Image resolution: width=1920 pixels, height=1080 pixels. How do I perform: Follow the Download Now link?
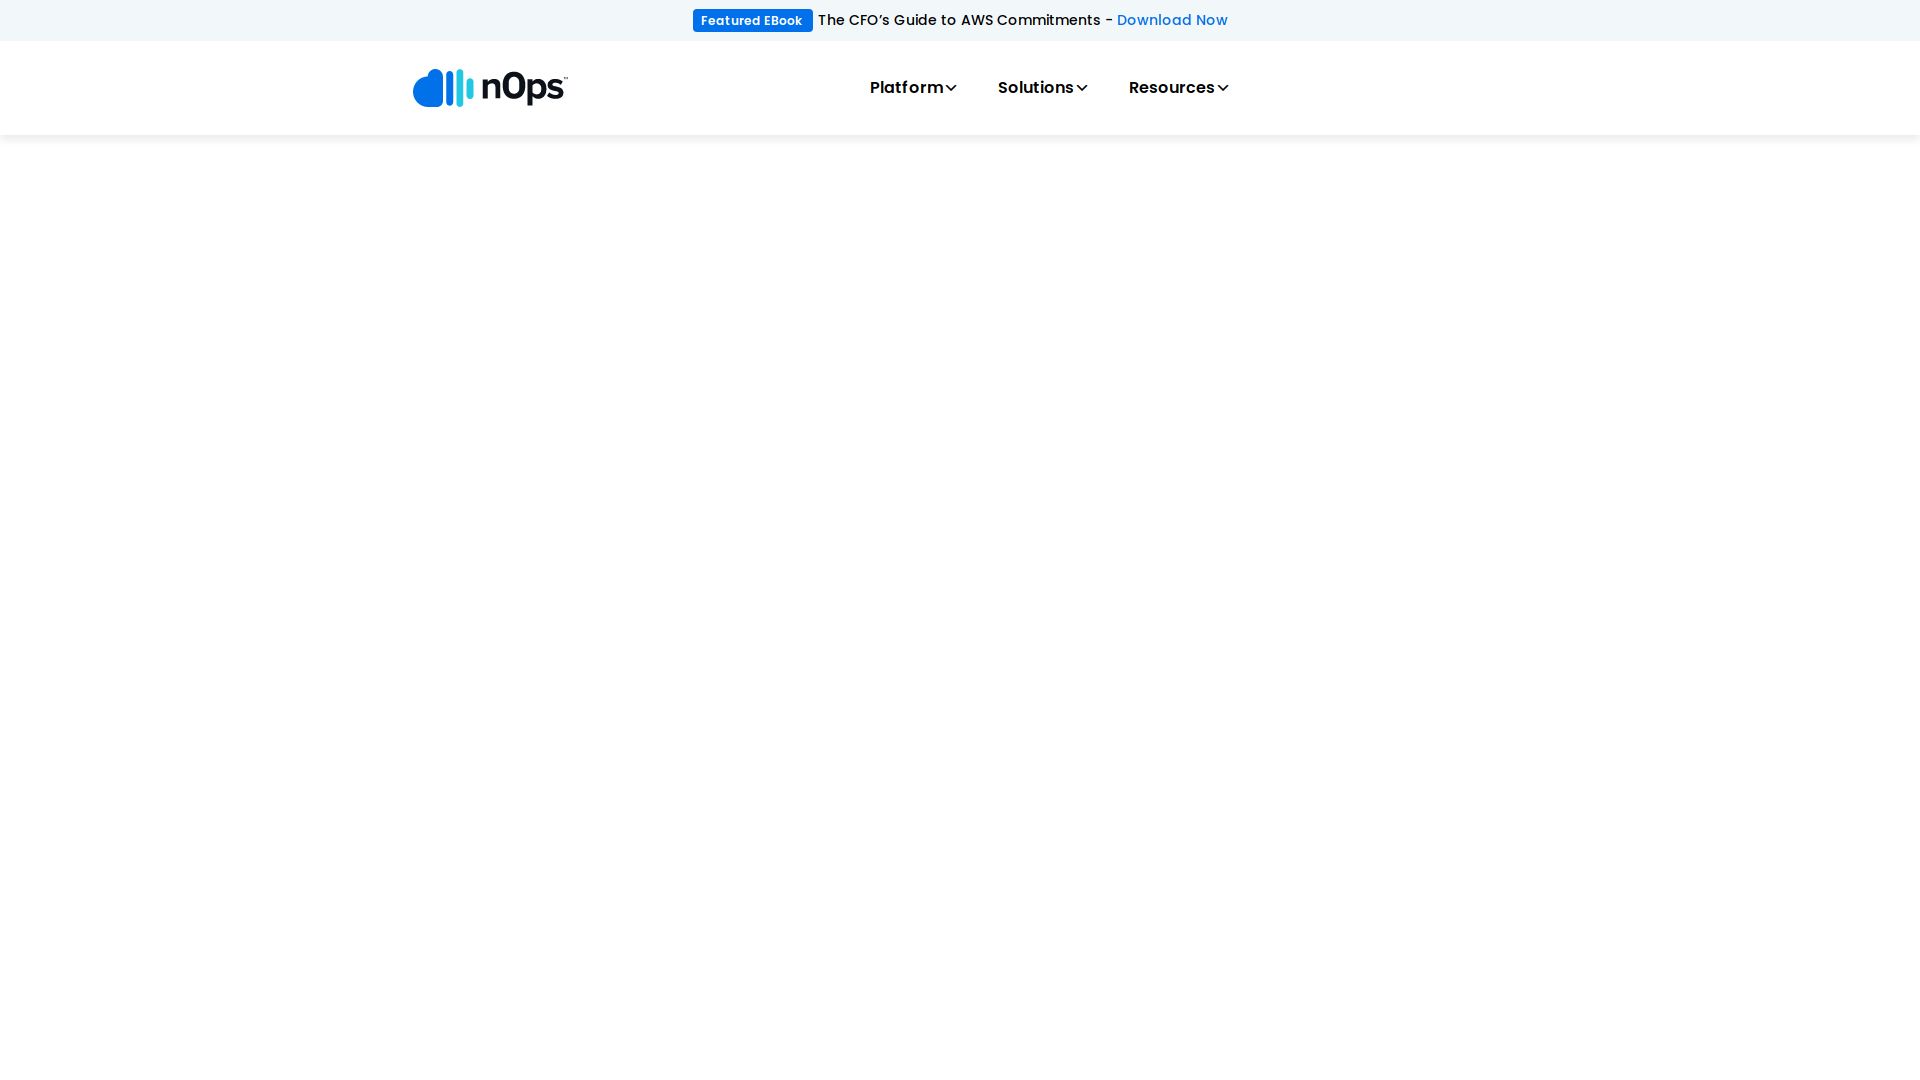1171,21
